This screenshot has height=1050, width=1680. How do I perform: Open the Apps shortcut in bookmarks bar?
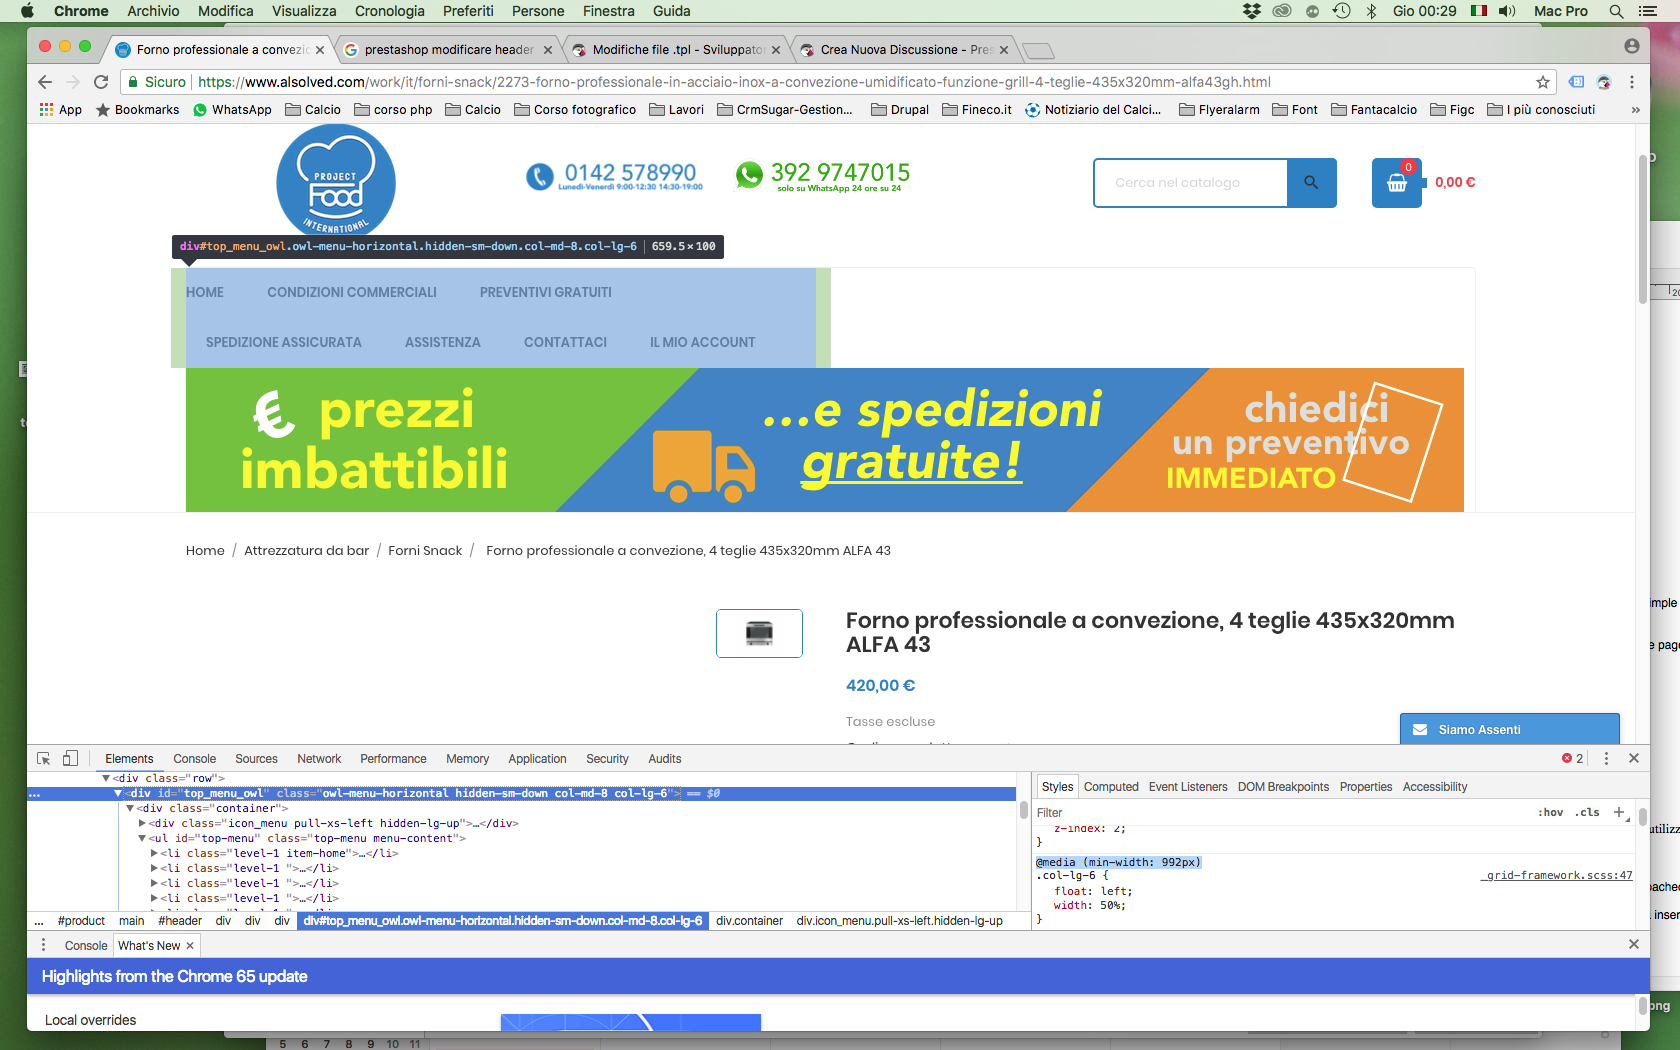click(60, 110)
